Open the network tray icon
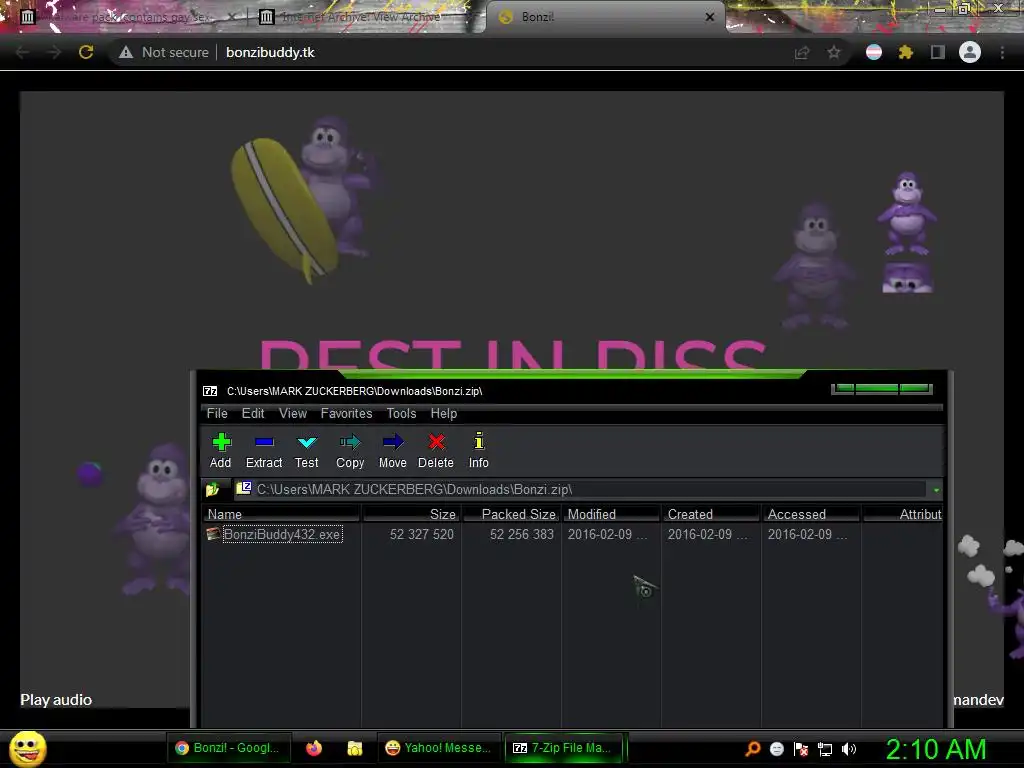Image resolution: width=1024 pixels, height=768 pixels. (825, 748)
